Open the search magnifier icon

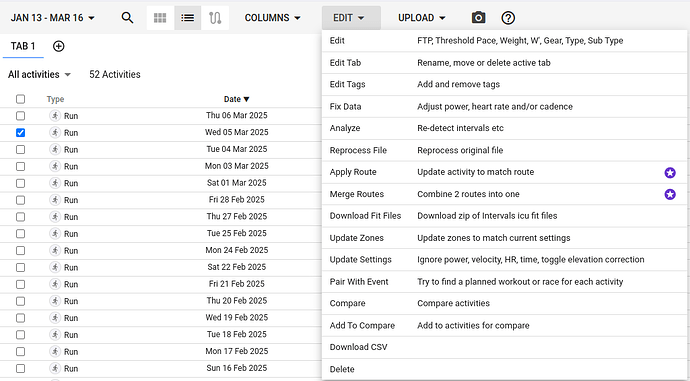coord(127,18)
